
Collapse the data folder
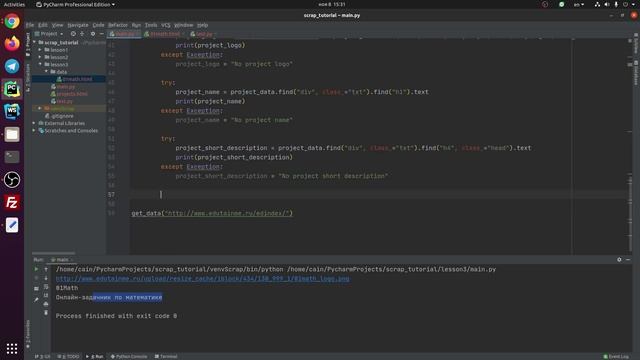click(46, 72)
